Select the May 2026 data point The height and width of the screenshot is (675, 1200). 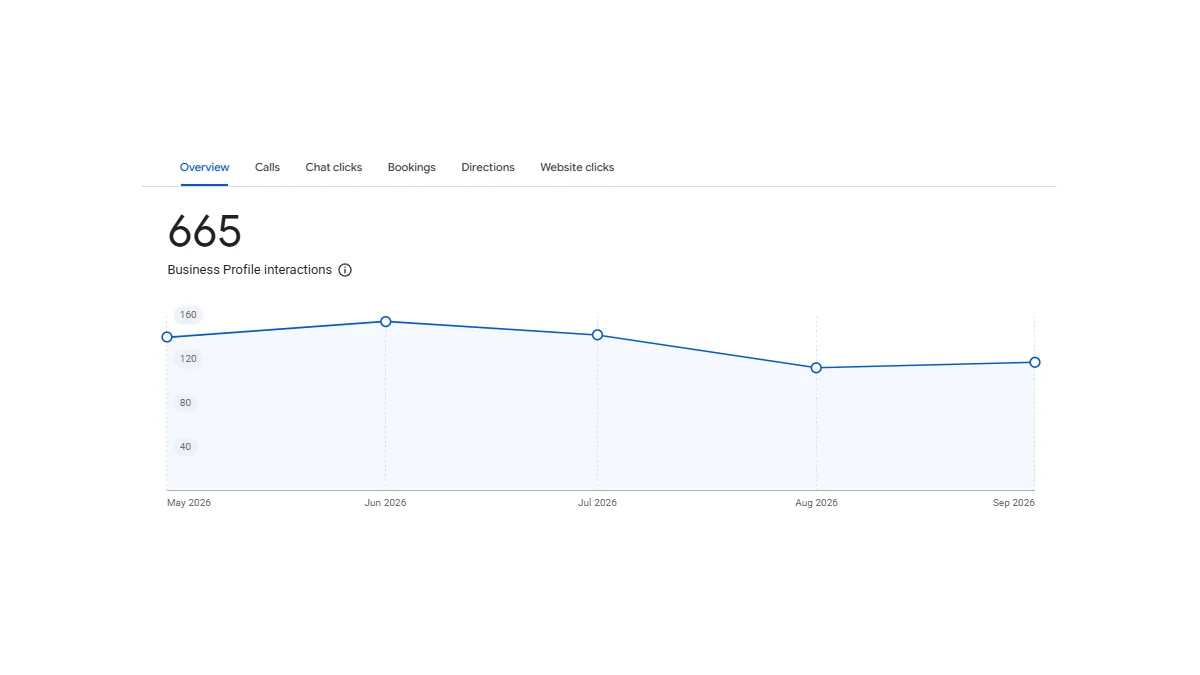(167, 337)
